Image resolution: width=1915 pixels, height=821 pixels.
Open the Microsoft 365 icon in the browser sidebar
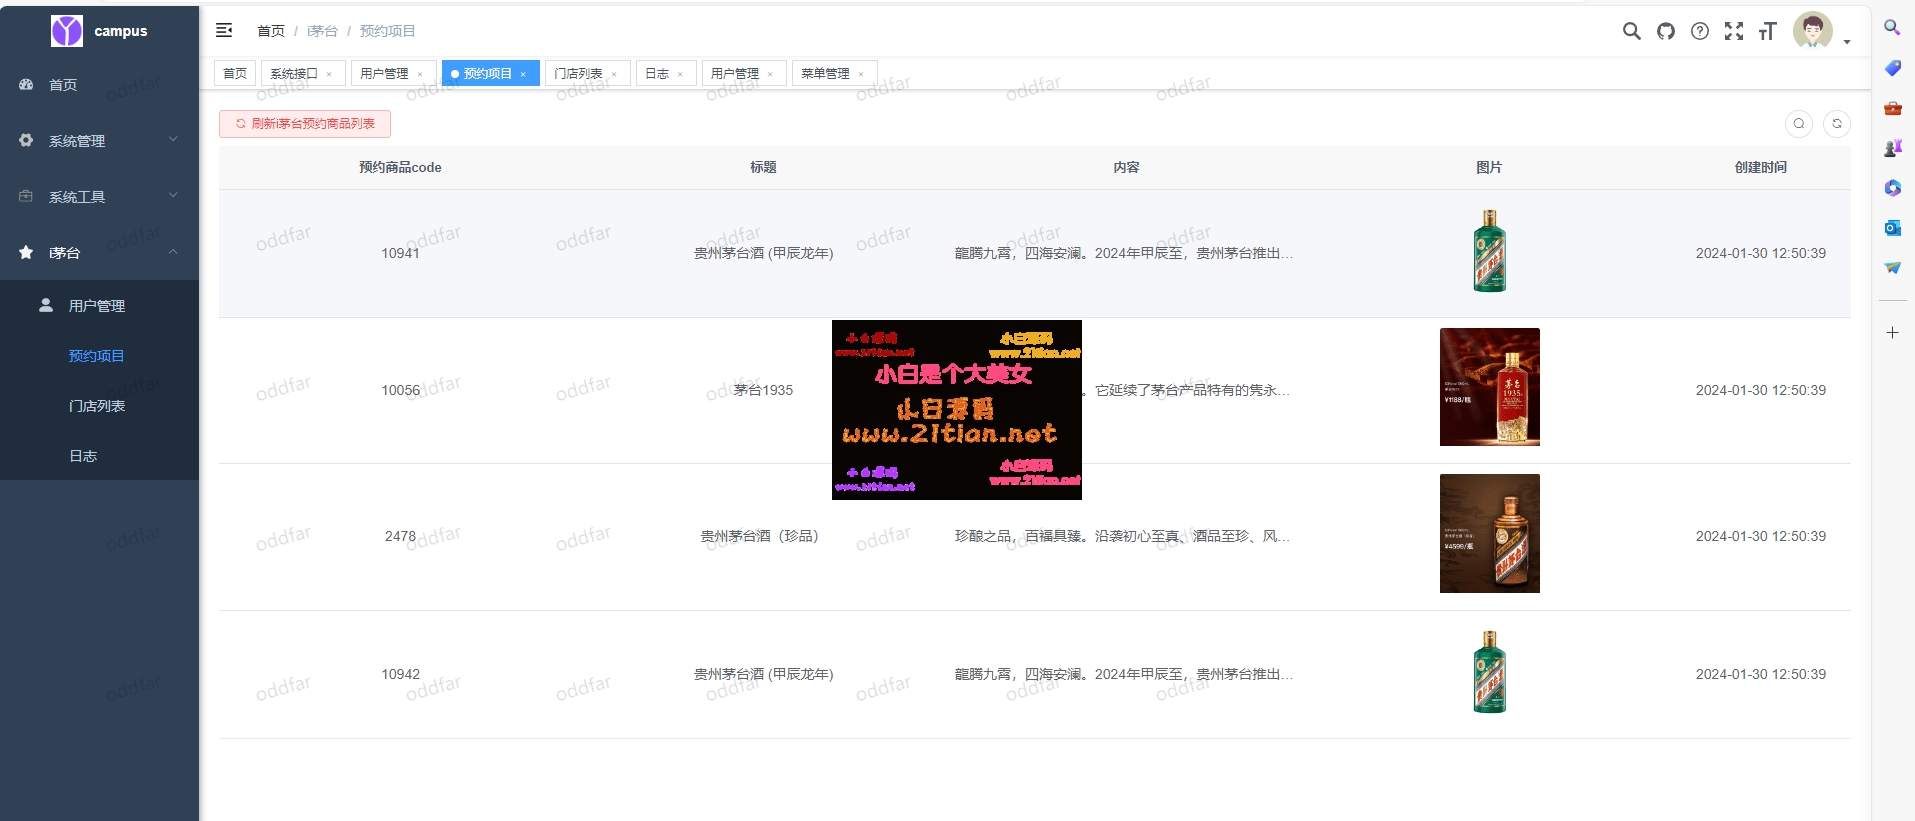[x=1892, y=188]
